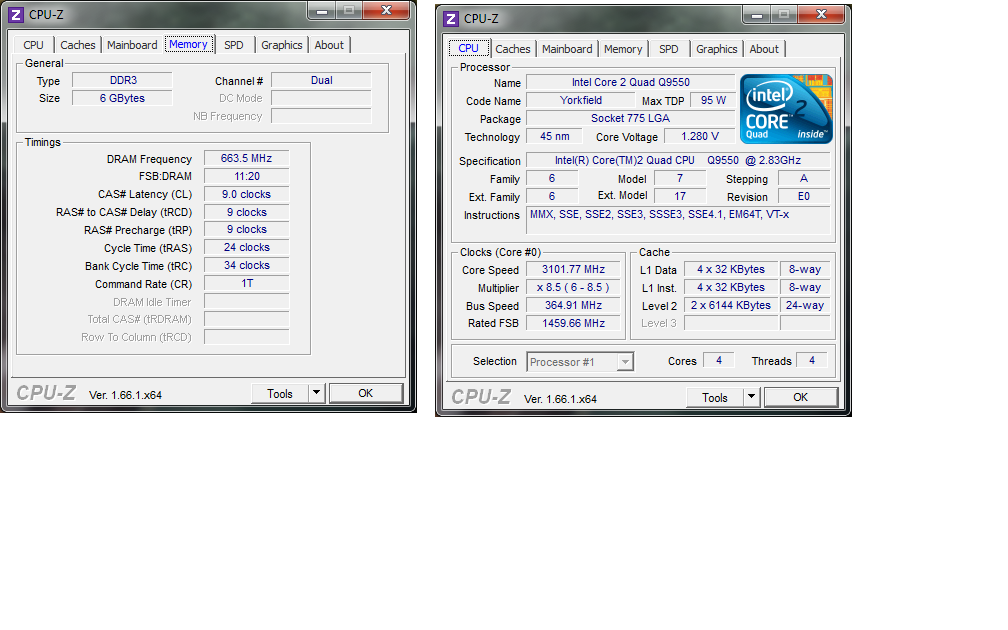Image resolution: width=1008 pixels, height=630 pixels.
Task: Select Memory tab in left window
Action: [x=188, y=44]
